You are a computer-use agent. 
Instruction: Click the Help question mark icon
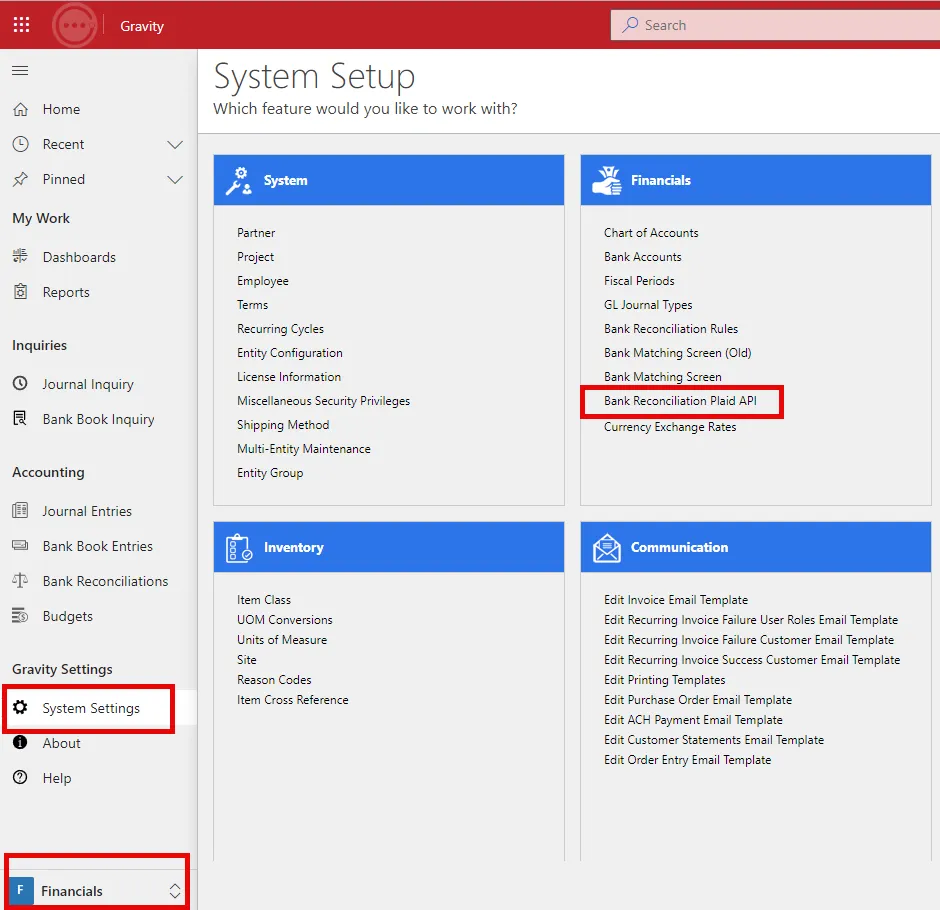point(20,778)
